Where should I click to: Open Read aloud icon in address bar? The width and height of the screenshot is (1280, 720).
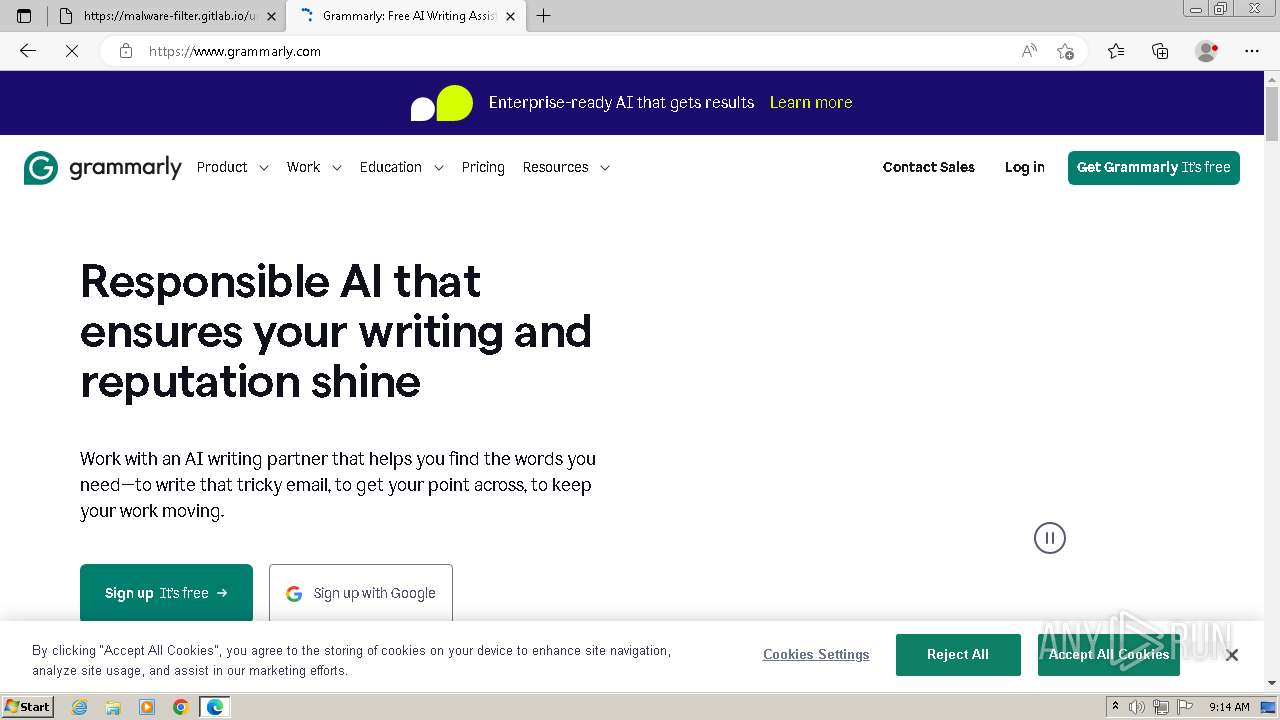pyautogui.click(x=1029, y=51)
